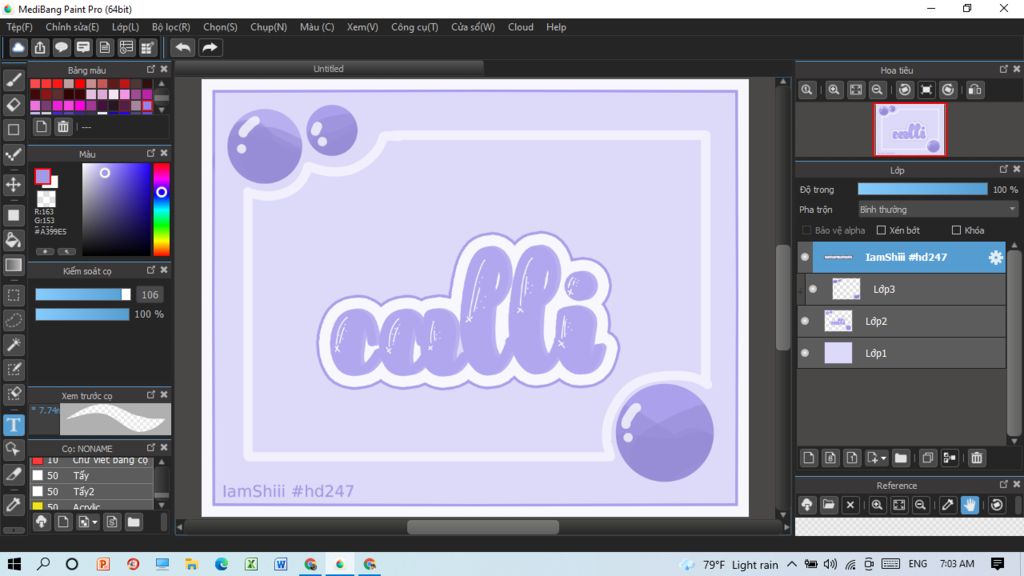Open the add-layer dropdown arrow in the layer panel
This screenshot has height=576, width=1024.
click(884, 458)
